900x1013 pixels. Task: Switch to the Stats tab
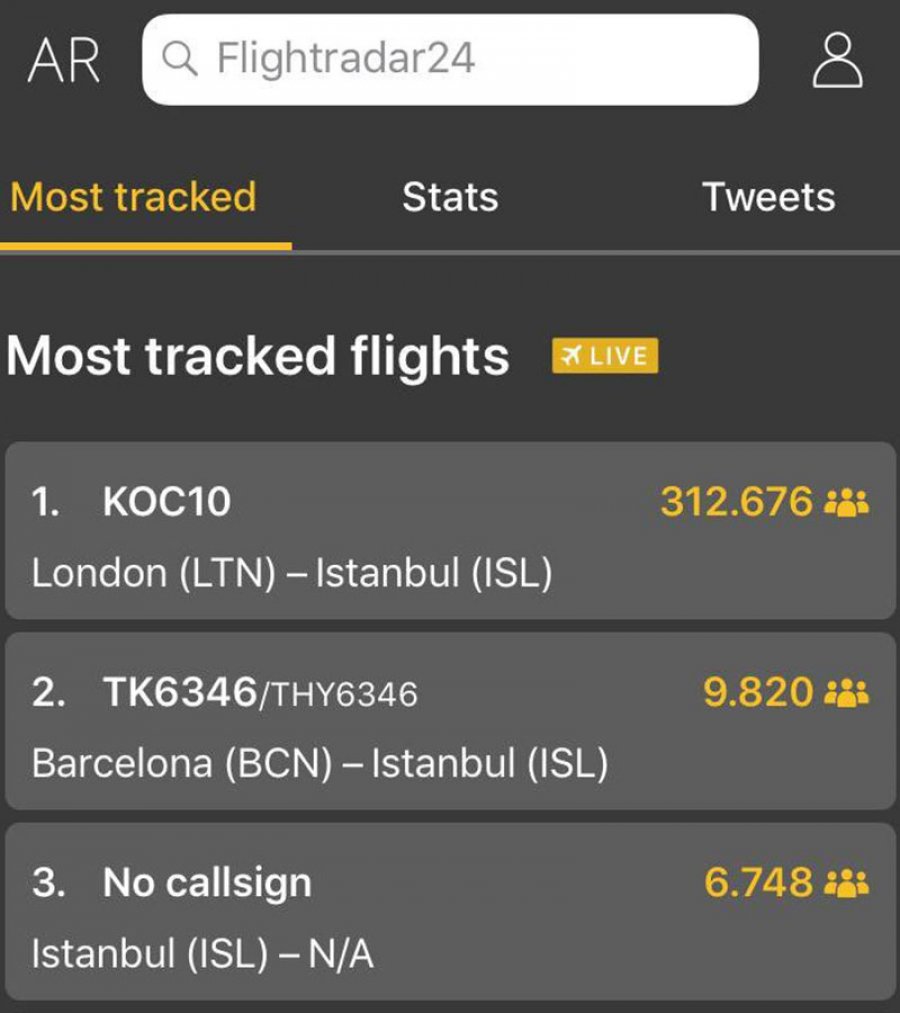point(450,197)
